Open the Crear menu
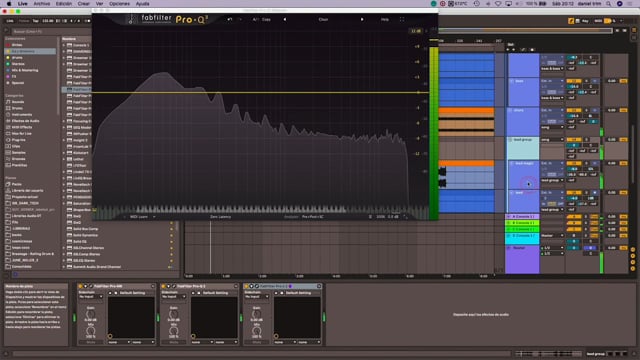This screenshot has width=640, height=360. pyautogui.click(x=84, y=4)
